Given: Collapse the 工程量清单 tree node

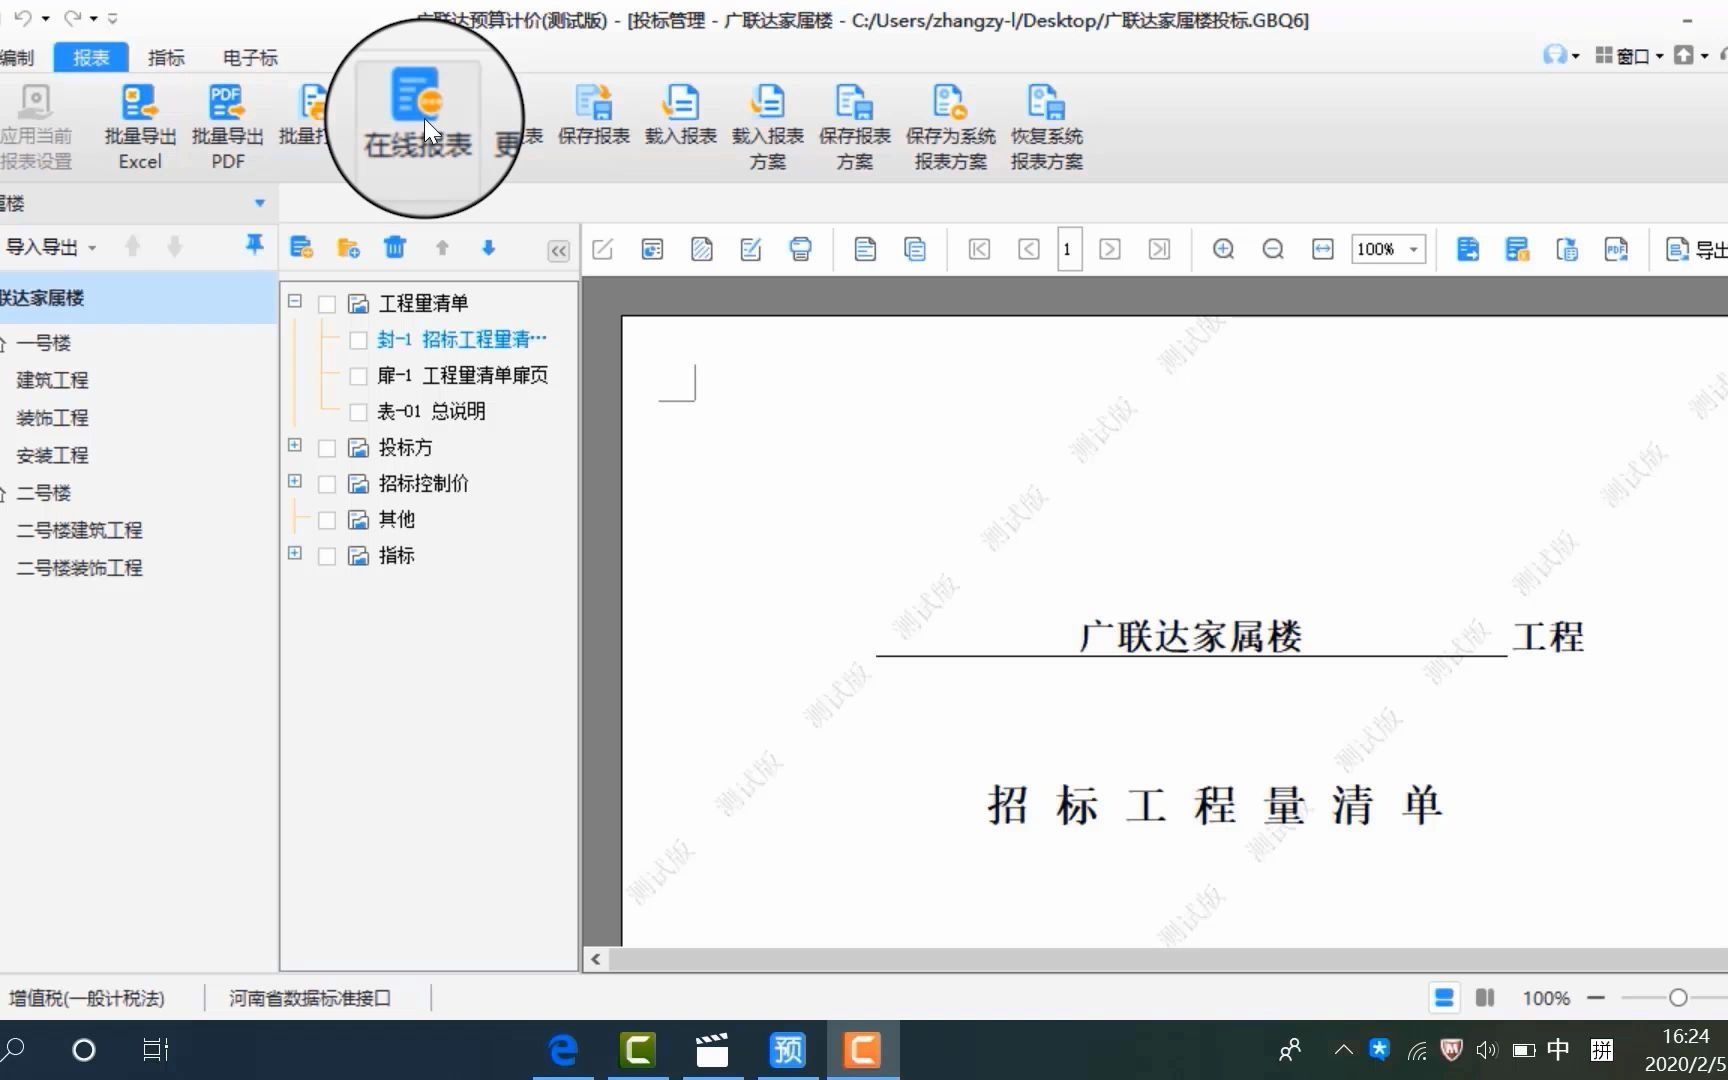Looking at the screenshot, I should (x=295, y=301).
